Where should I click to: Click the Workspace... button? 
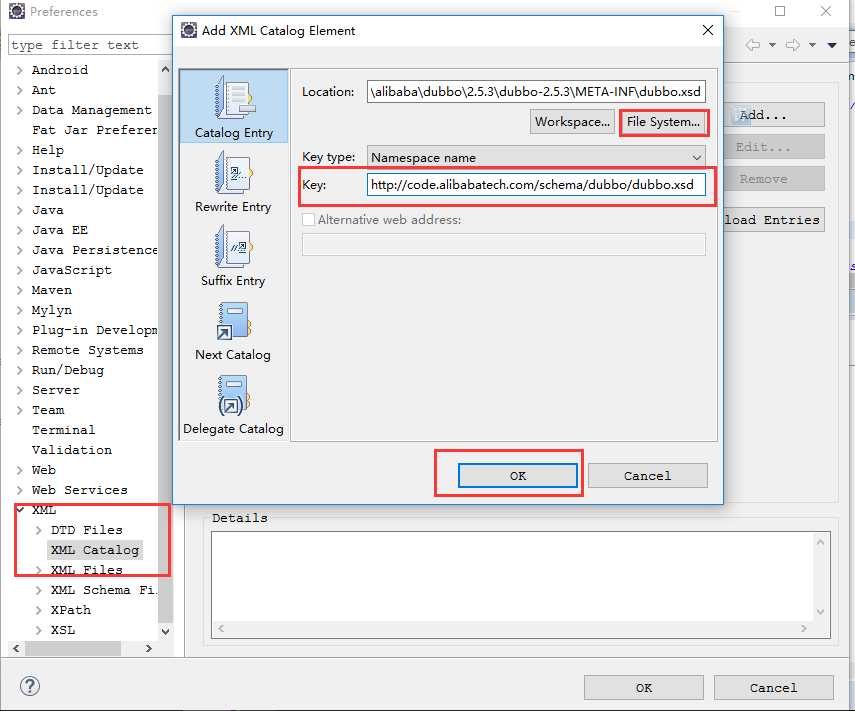tap(572, 122)
